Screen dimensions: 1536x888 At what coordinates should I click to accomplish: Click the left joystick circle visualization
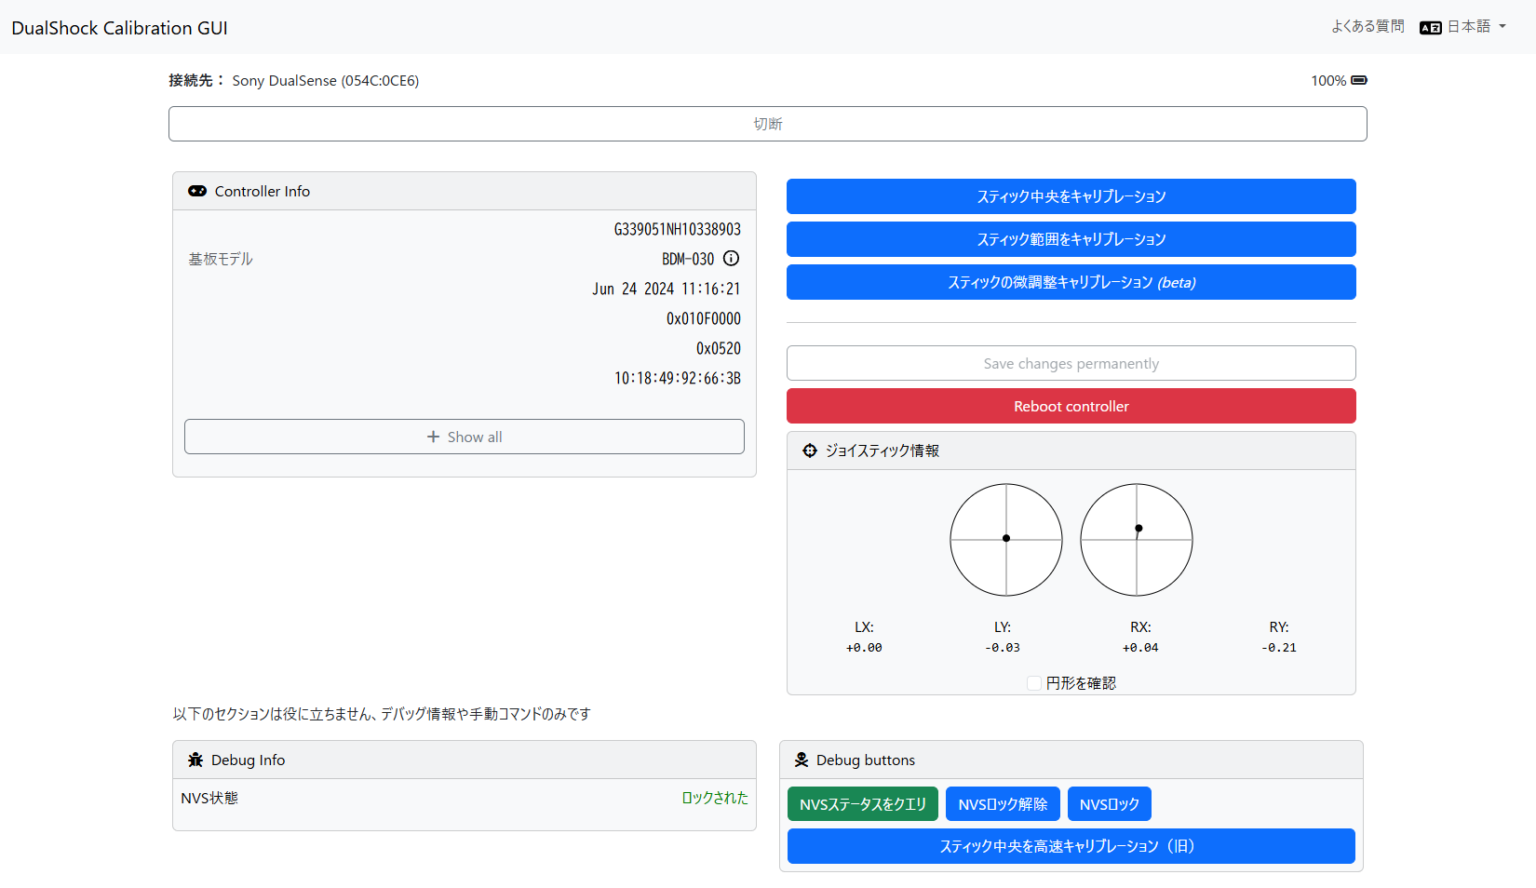[x=1006, y=539]
